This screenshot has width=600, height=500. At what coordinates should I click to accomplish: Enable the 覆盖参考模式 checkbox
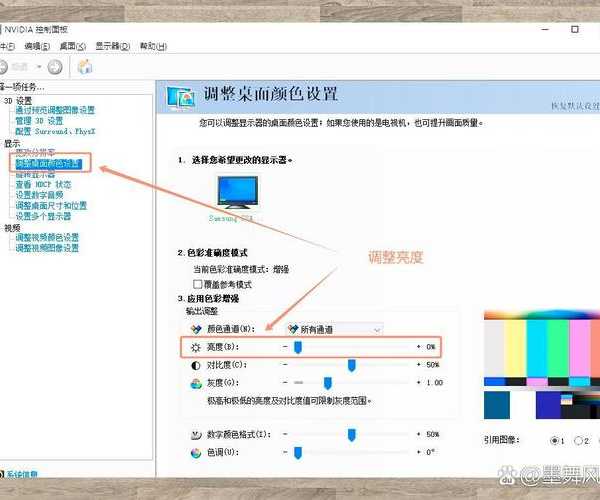[x=197, y=284]
